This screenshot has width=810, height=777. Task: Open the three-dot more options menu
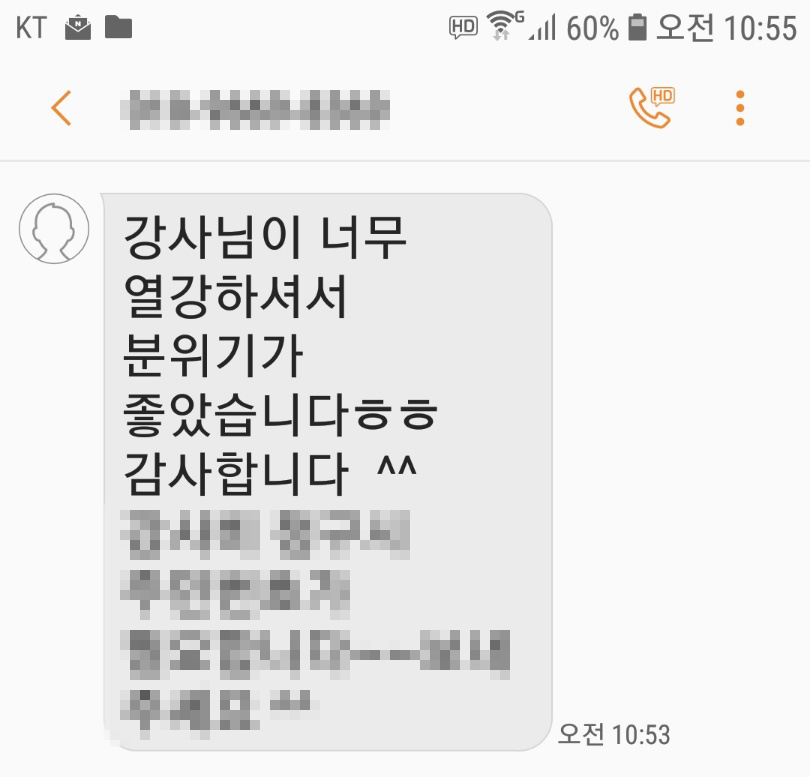click(740, 108)
